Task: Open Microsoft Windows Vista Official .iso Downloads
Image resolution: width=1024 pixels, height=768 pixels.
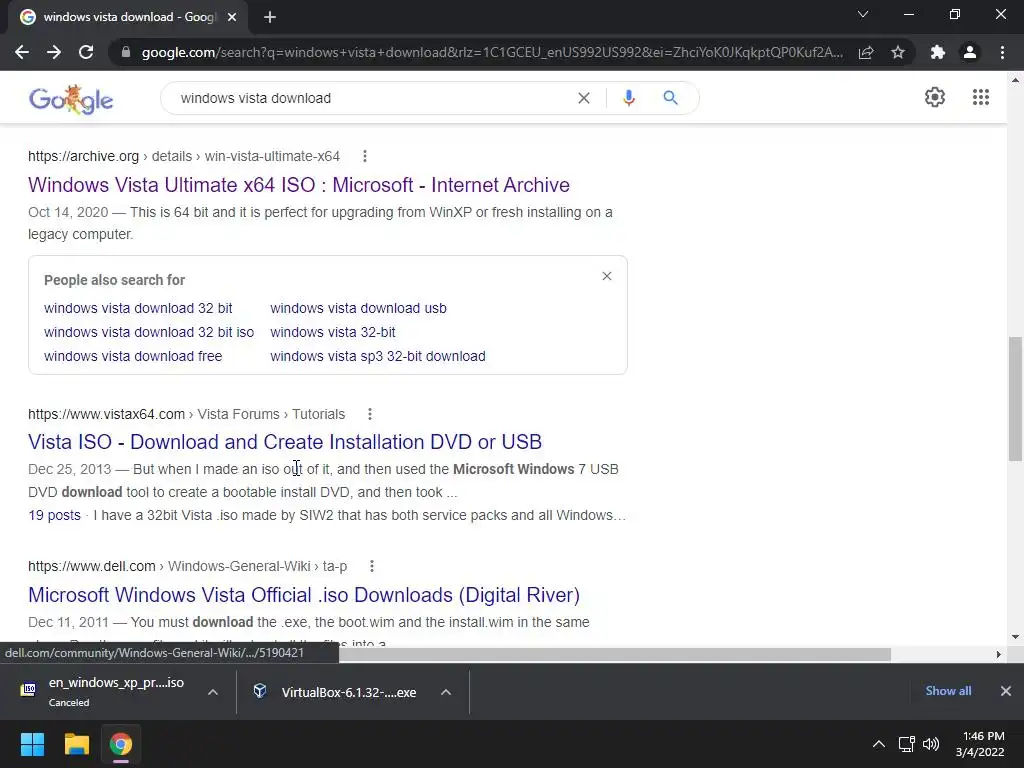Action: pos(304,595)
